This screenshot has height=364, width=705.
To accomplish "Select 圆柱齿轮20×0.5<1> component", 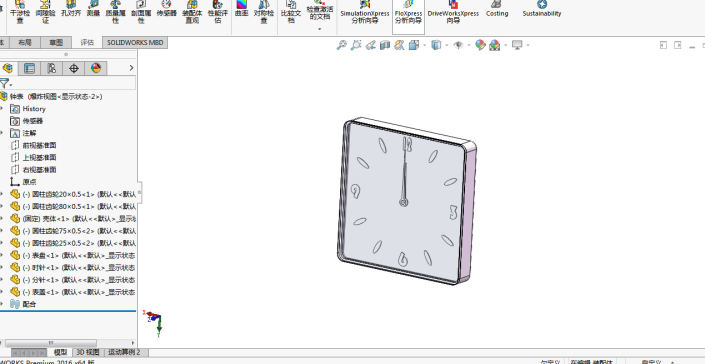I will point(73,194).
